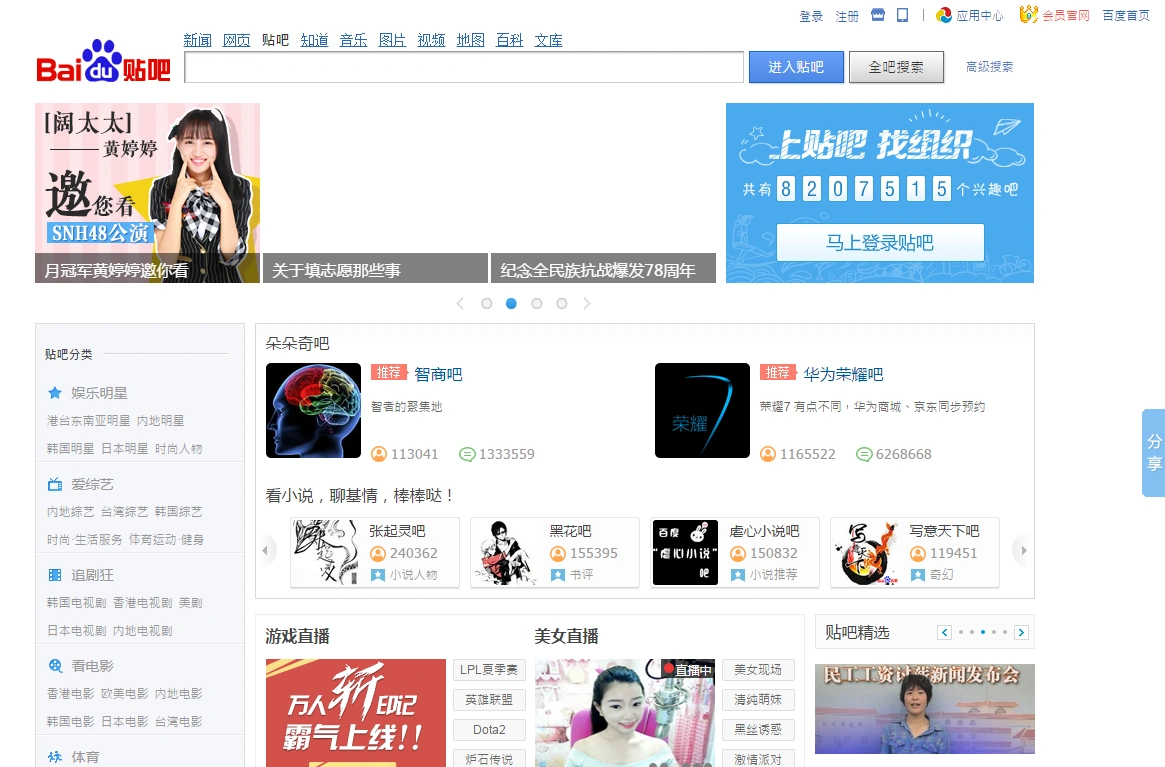Select the first banner carousel dot
Screen dimensions: 1165x767
click(x=487, y=303)
